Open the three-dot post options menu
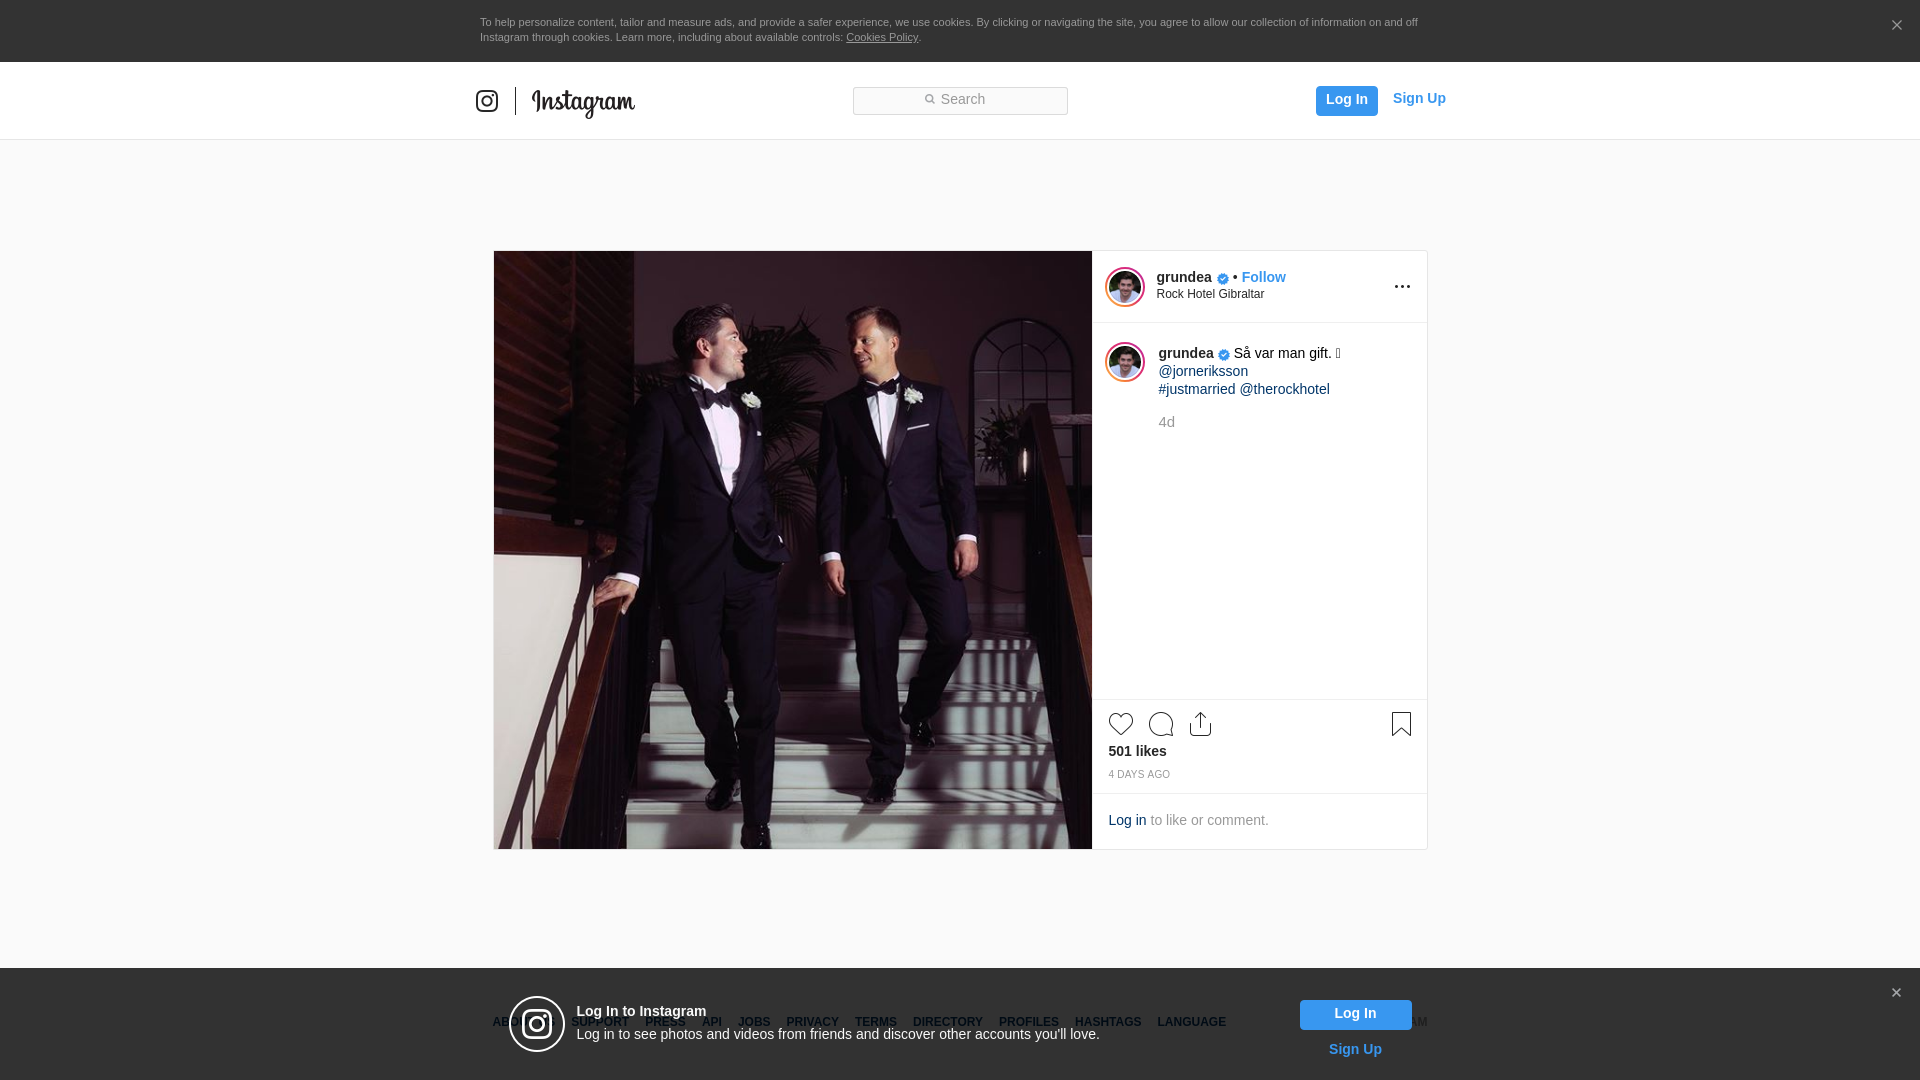This screenshot has width=1920, height=1080. (x=1402, y=287)
